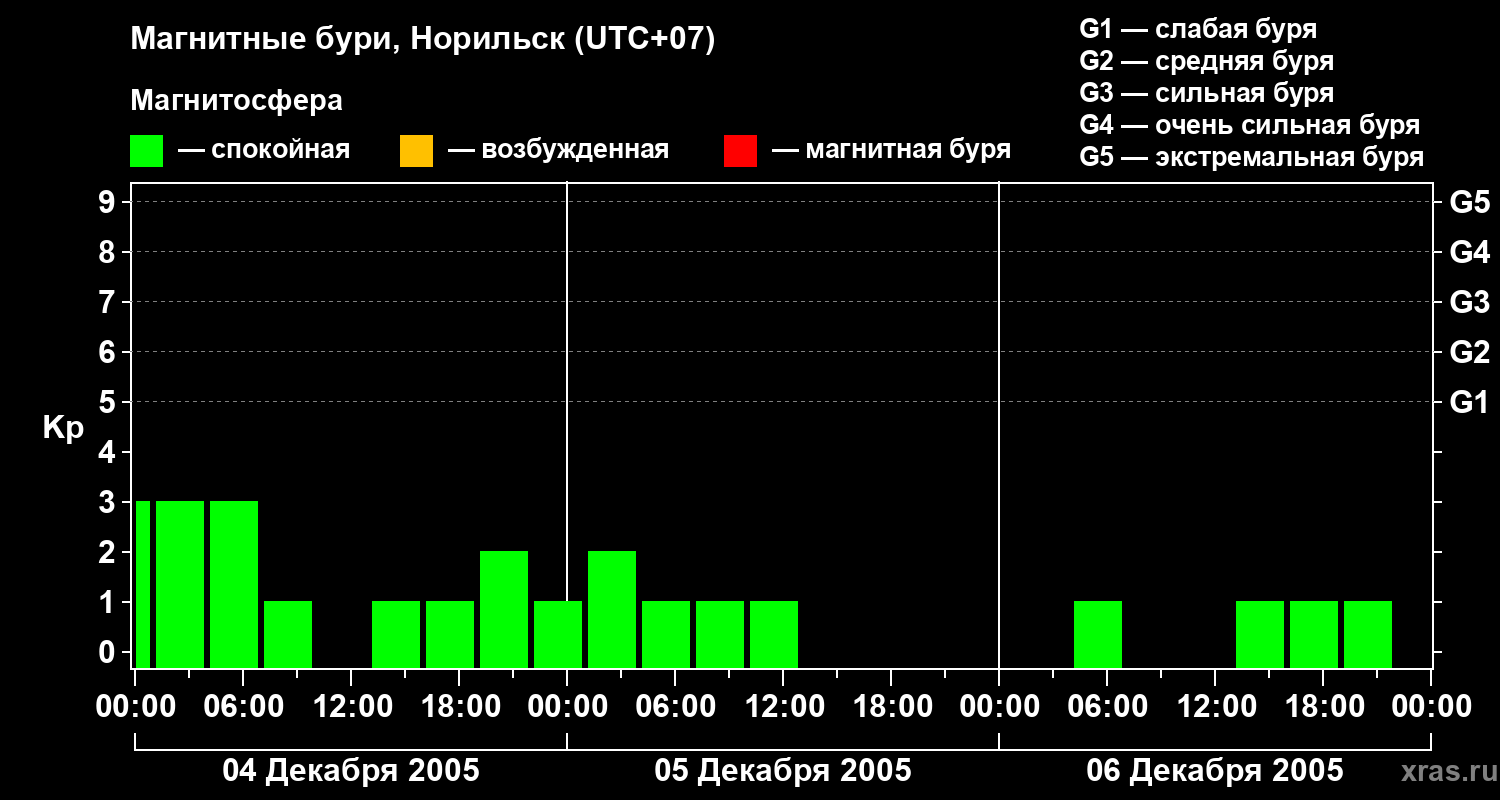This screenshot has width=1500, height=800.
Task: Click the Kp 3 bar around 06:00 on 04 December
Action: [234, 584]
